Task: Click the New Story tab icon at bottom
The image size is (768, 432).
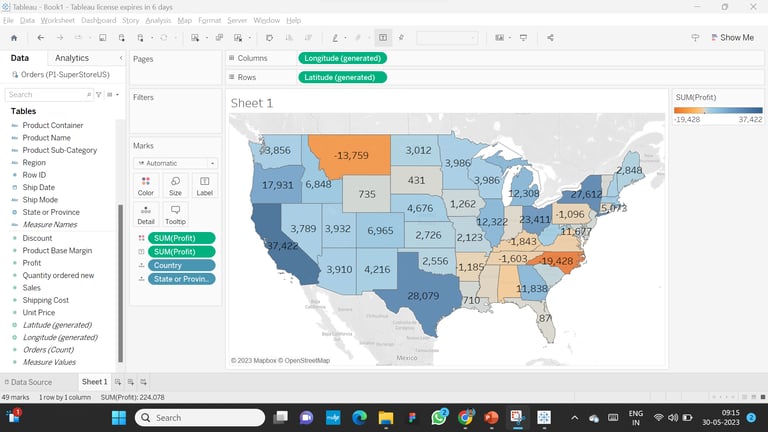Action: (144, 382)
